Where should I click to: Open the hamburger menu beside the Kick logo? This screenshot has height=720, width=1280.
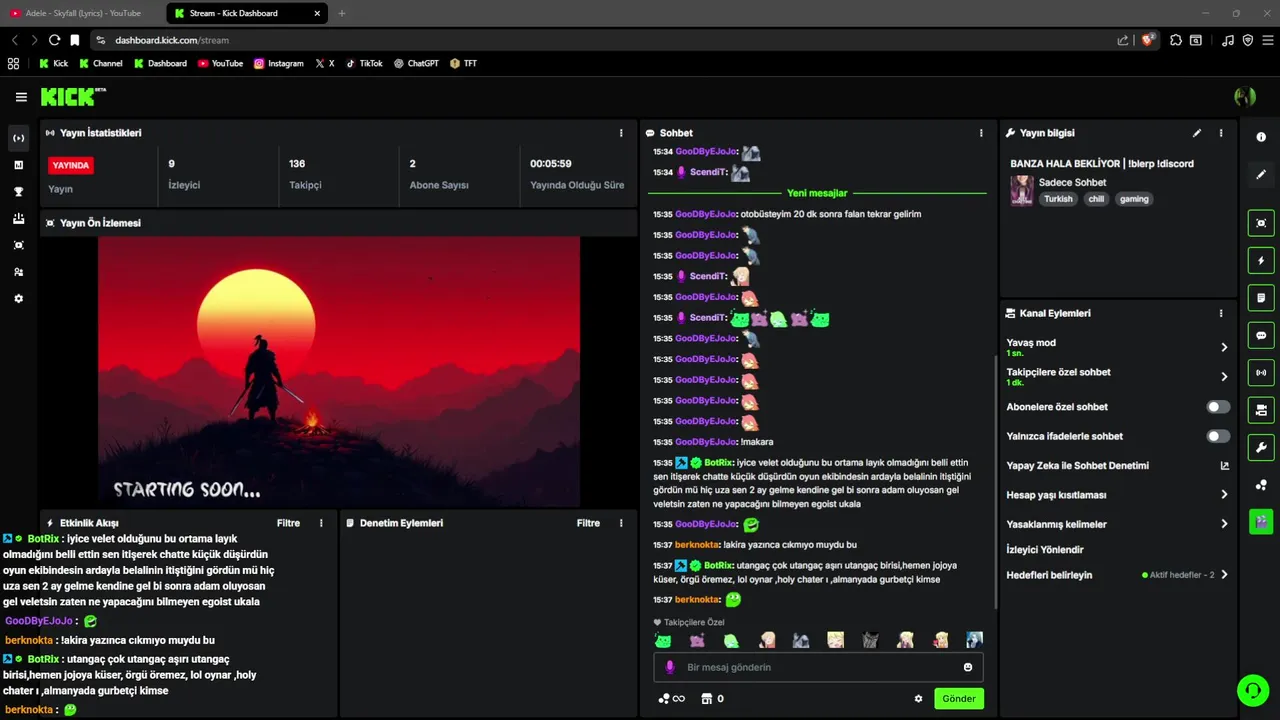coord(21,97)
